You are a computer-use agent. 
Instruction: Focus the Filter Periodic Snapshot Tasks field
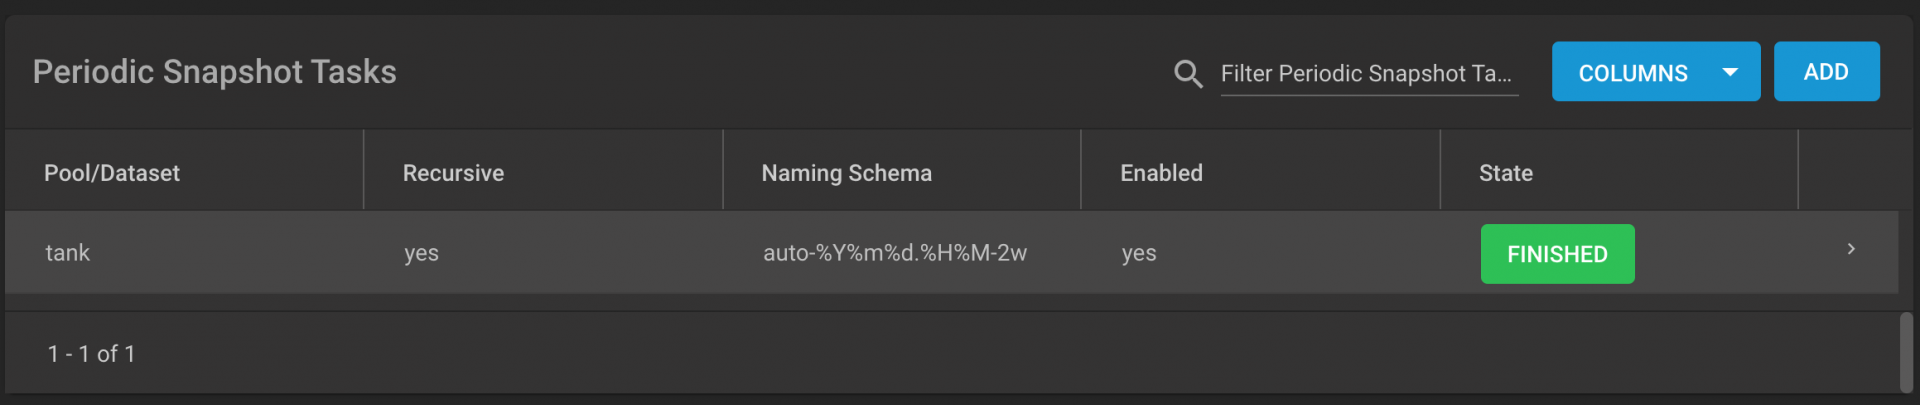coord(1369,73)
